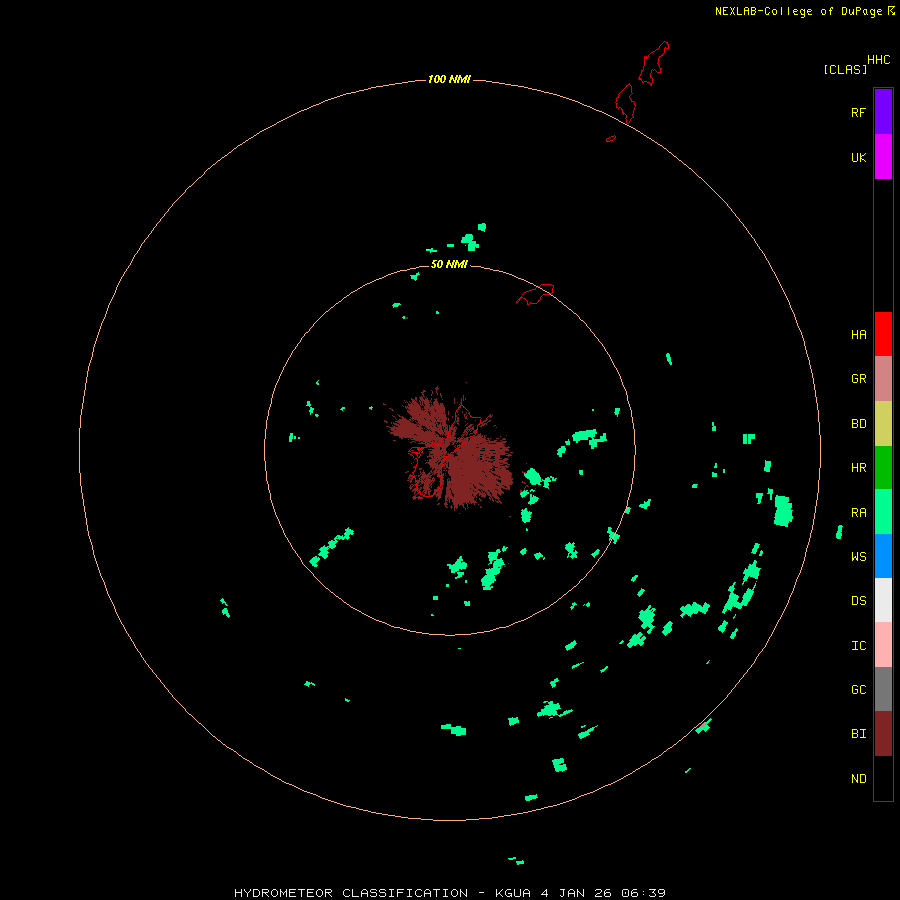Screen dimensions: 900x900
Task: Click the HA red legend swatch
Action: (883, 334)
